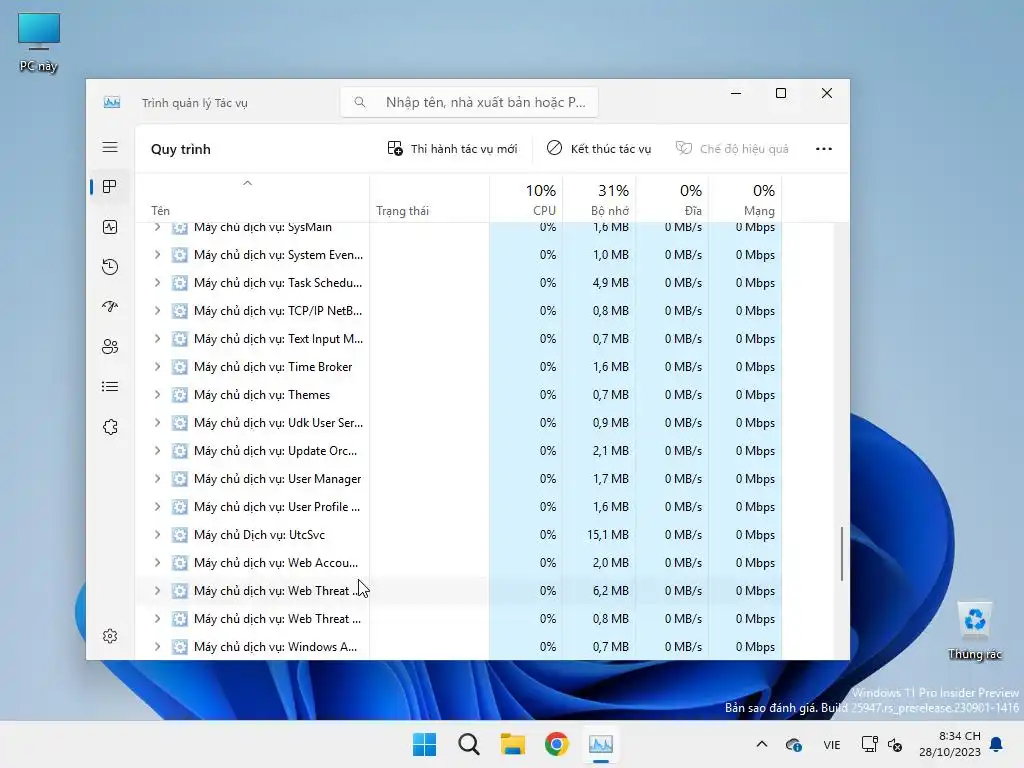Sort by the Tên column header
Viewport: 1024px width, 768px height.
pyautogui.click(x=252, y=198)
